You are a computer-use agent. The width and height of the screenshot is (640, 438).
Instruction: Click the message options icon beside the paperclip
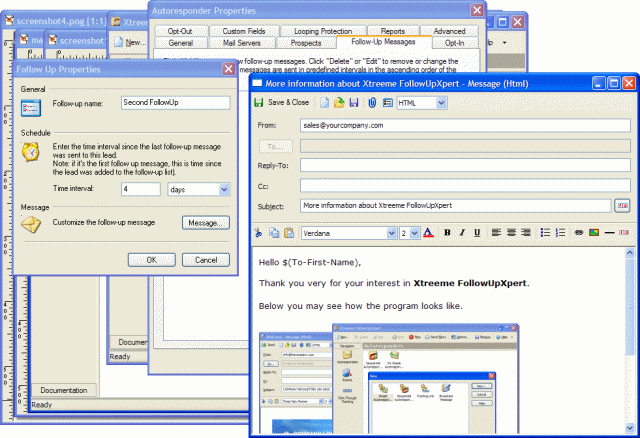tap(387, 102)
